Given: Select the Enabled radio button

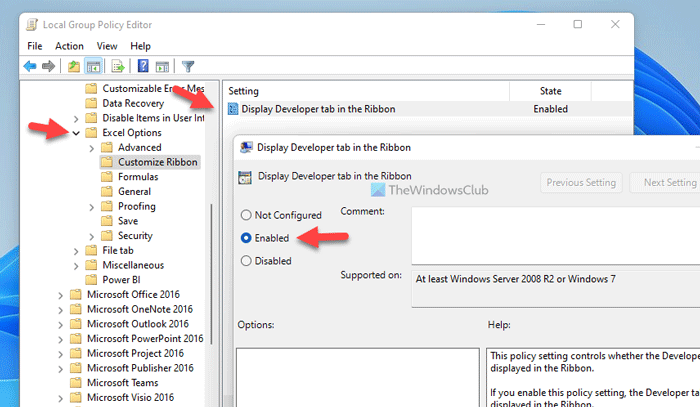Looking at the screenshot, I should pyautogui.click(x=246, y=238).
